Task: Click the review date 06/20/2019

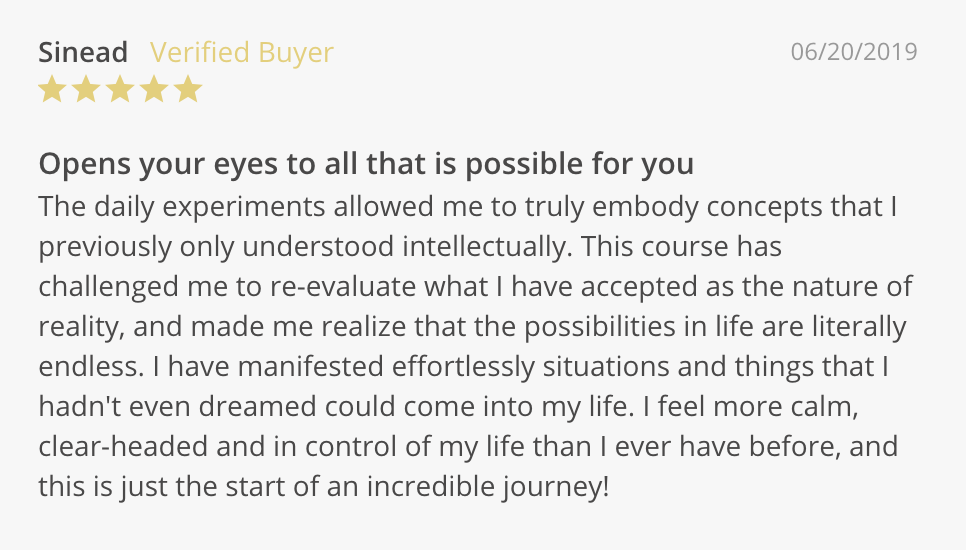Action: pos(853,52)
